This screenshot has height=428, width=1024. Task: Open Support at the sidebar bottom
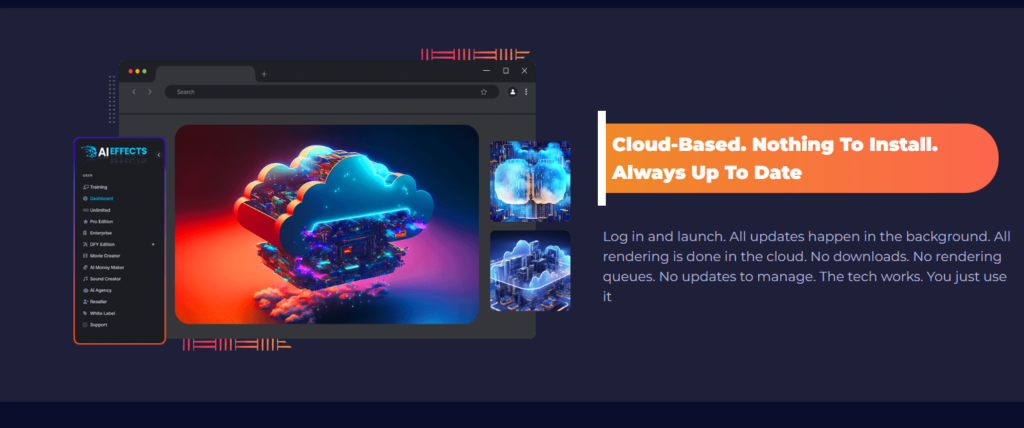pos(95,325)
